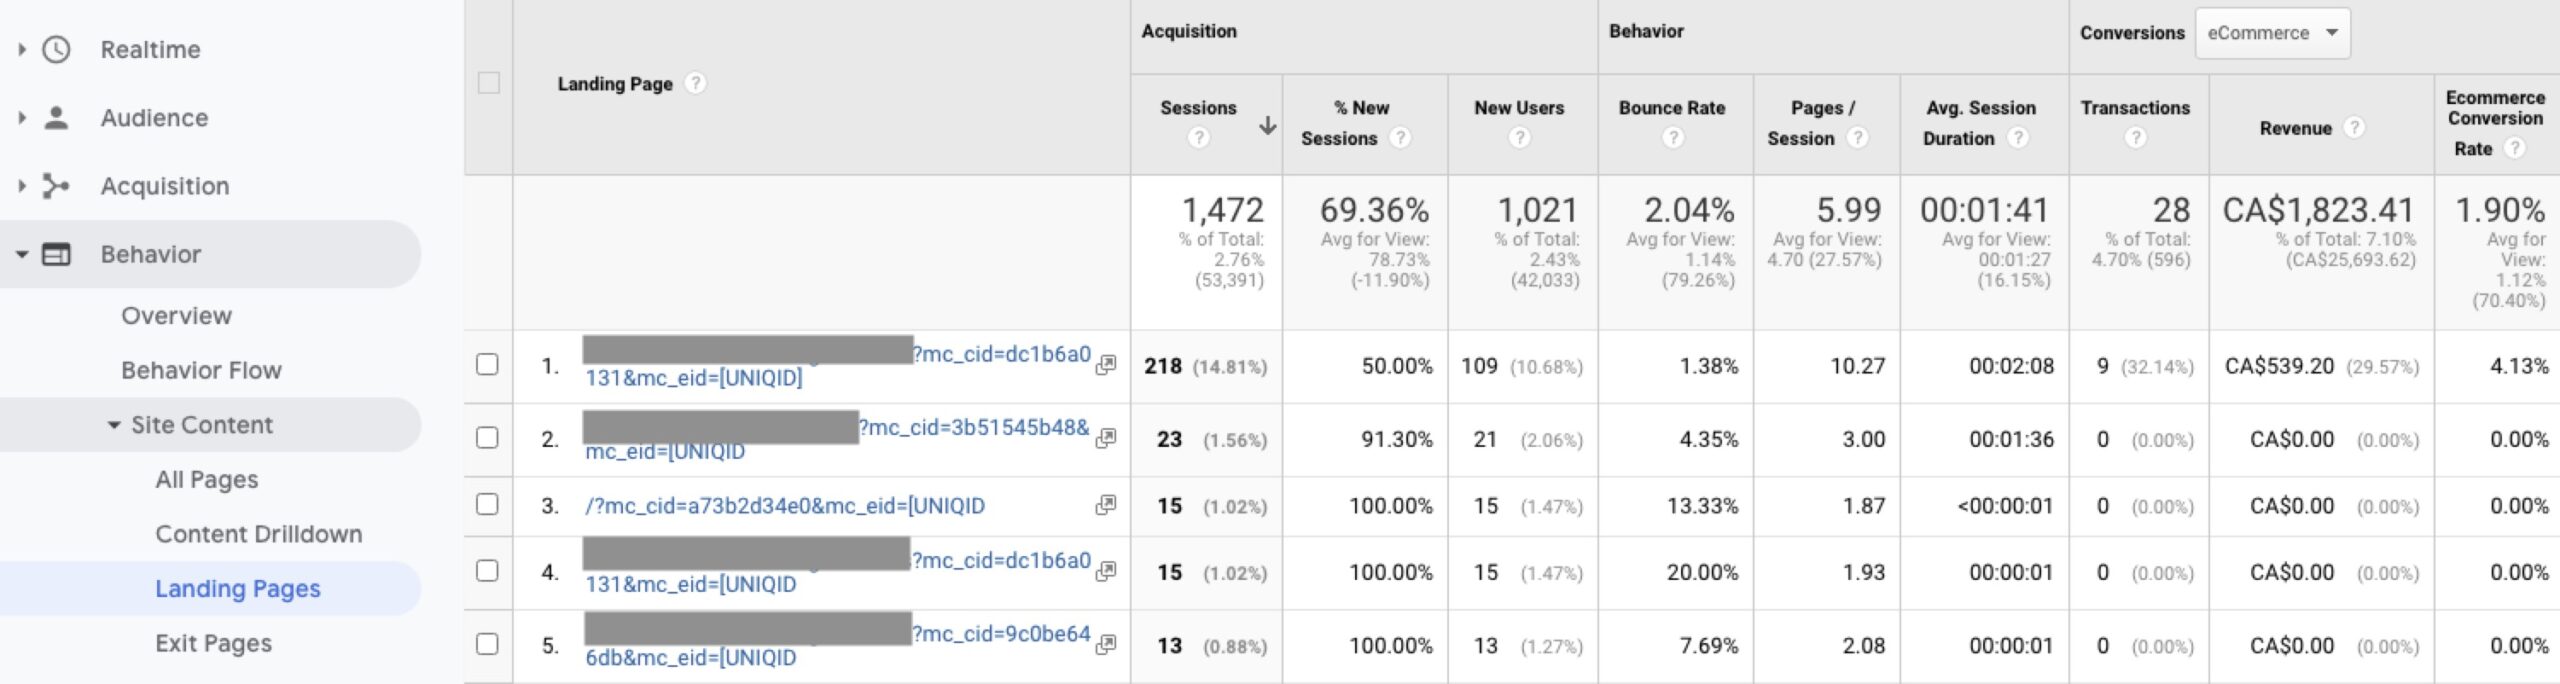Screen dimensions: 2560x684
Task: Click the Audience person icon
Action: [56, 118]
